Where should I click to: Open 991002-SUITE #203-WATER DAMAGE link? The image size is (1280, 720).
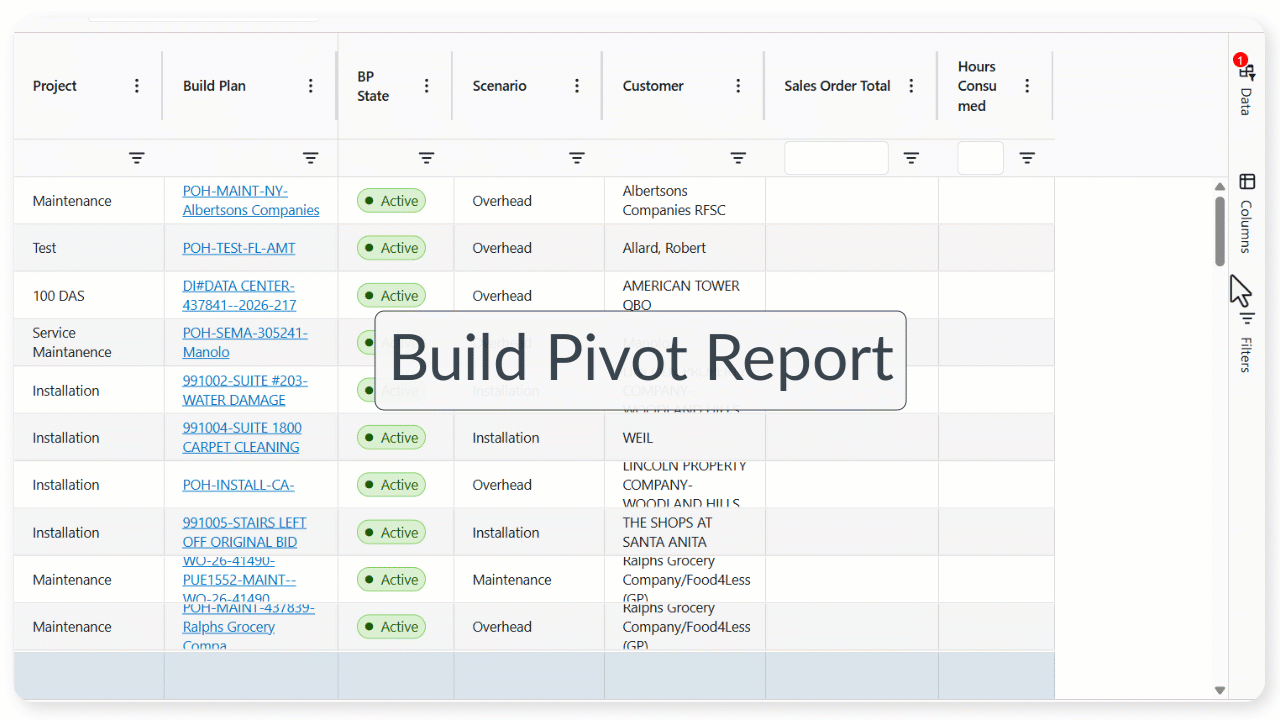[x=245, y=390]
